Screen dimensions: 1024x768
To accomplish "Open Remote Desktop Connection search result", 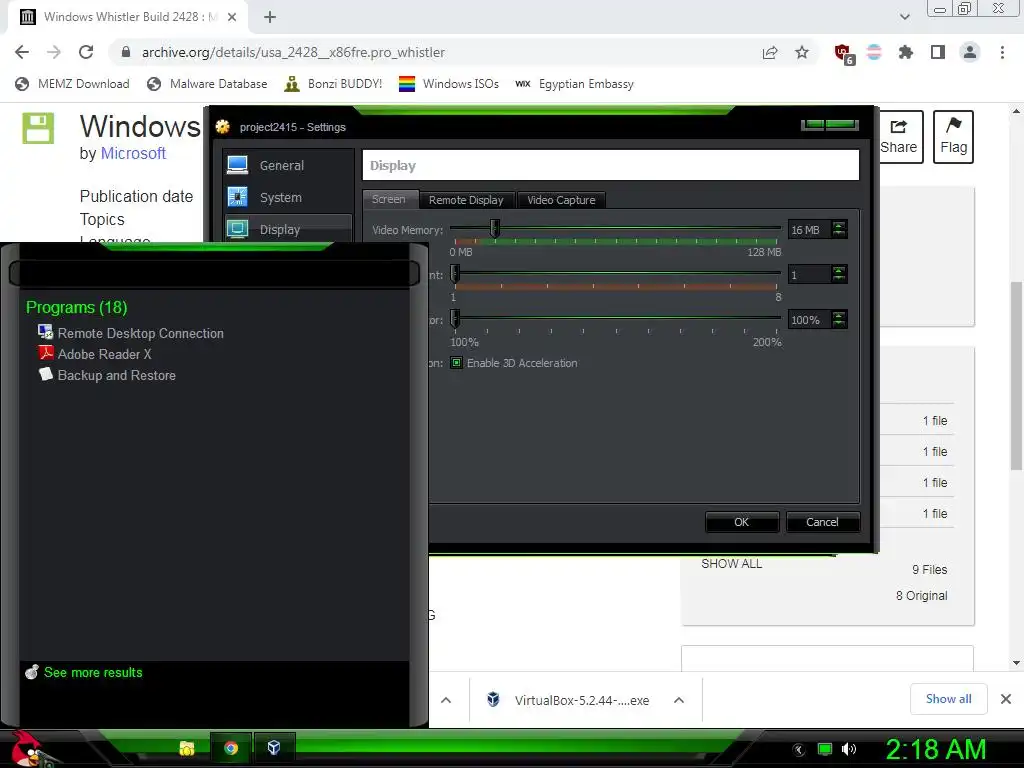I will click(x=131, y=333).
